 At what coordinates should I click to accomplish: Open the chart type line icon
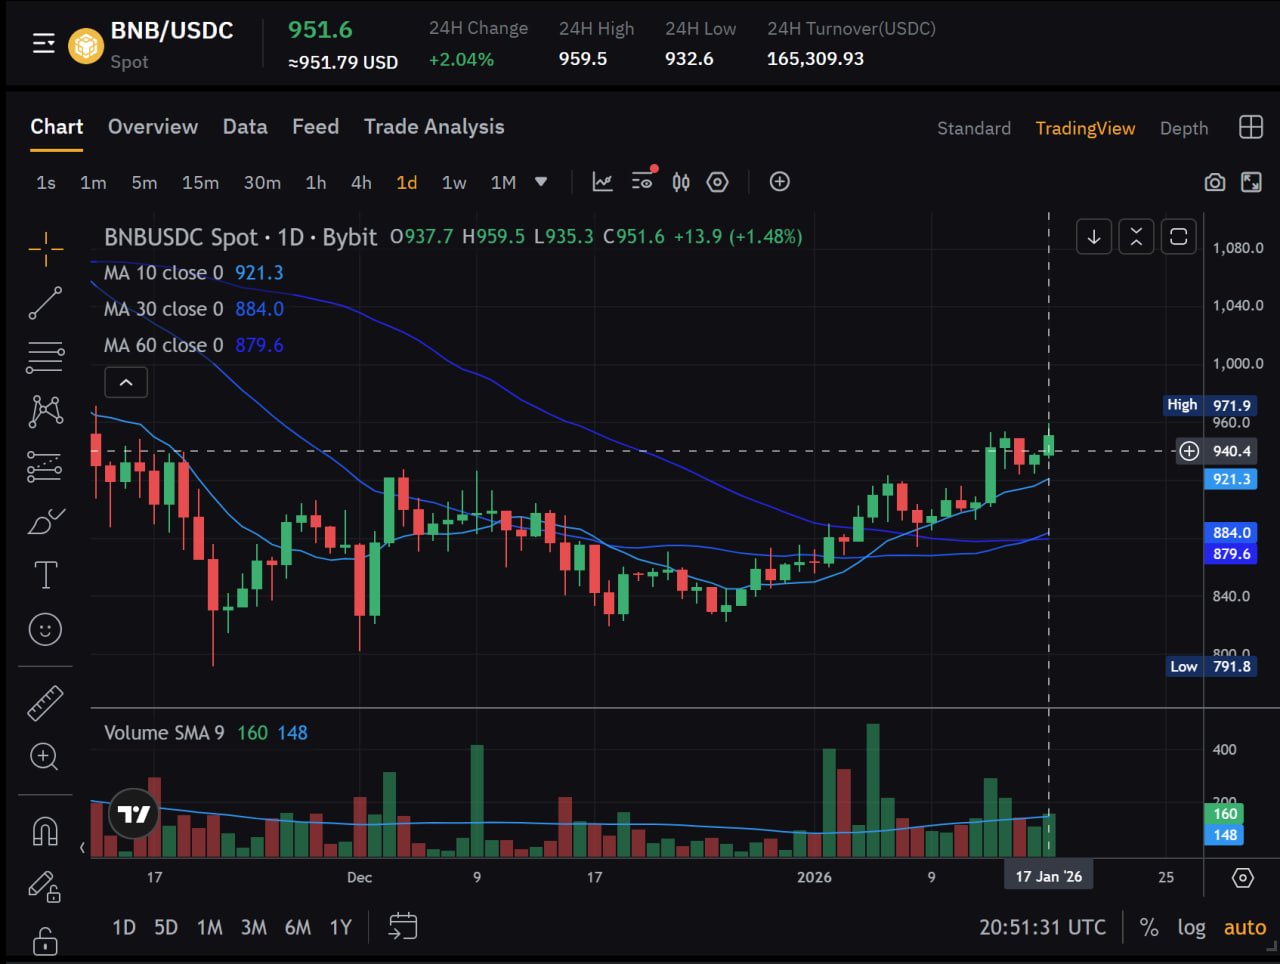coord(603,182)
